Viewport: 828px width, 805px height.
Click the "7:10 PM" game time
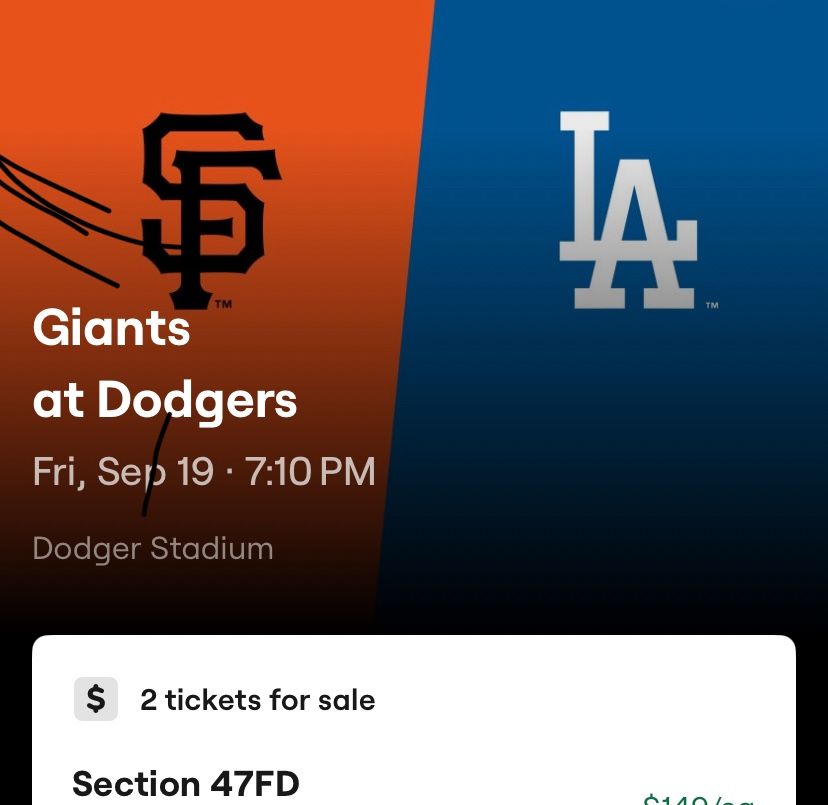311,471
